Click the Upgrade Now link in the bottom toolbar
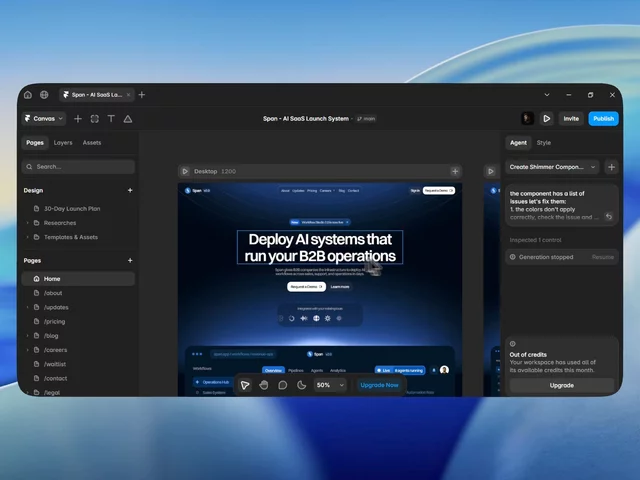The width and height of the screenshot is (640, 480). coord(379,385)
